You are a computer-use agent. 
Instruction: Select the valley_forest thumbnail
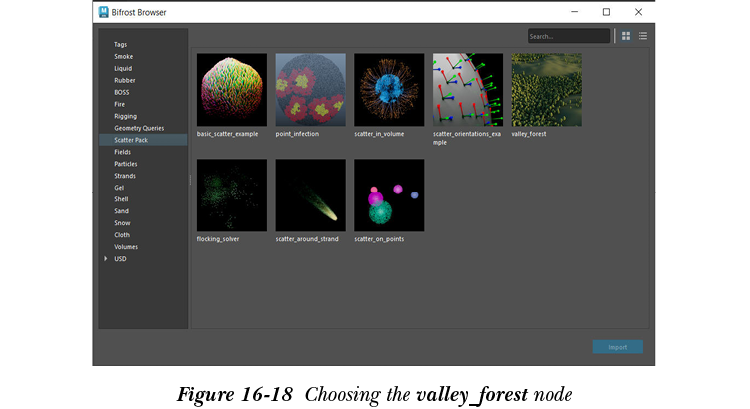(x=546, y=90)
